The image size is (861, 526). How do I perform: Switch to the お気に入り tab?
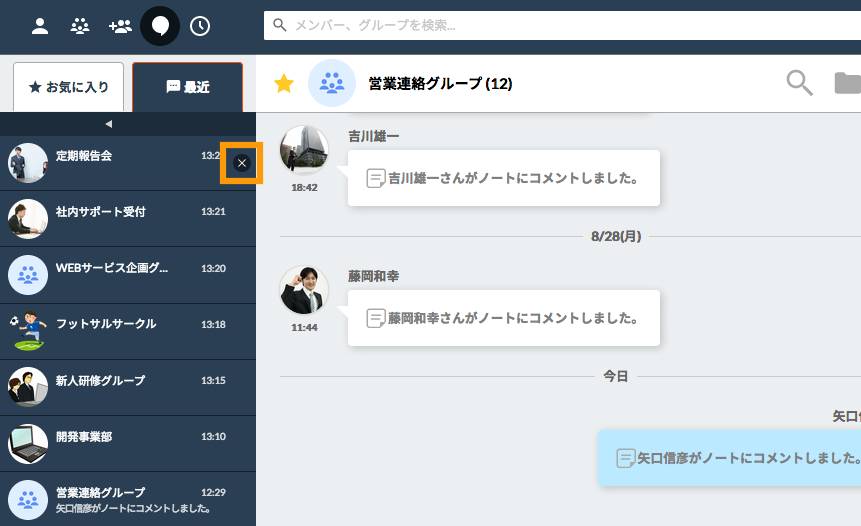(68, 87)
